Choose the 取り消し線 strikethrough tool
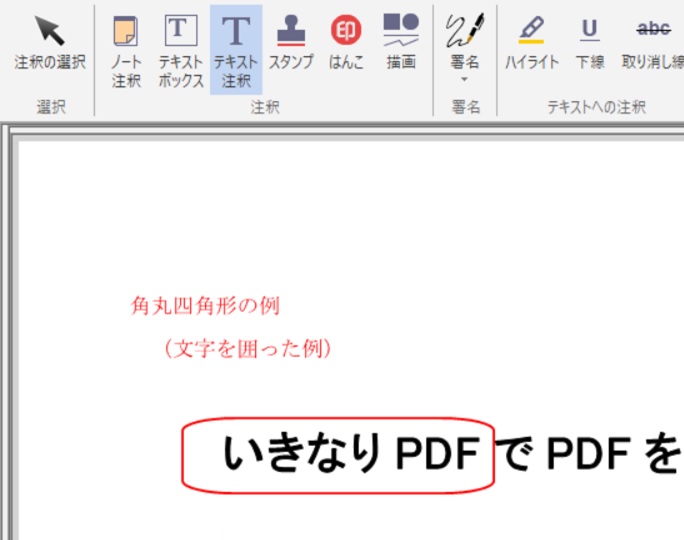Image resolution: width=684 pixels, height=540 pixels. (653, 43)
